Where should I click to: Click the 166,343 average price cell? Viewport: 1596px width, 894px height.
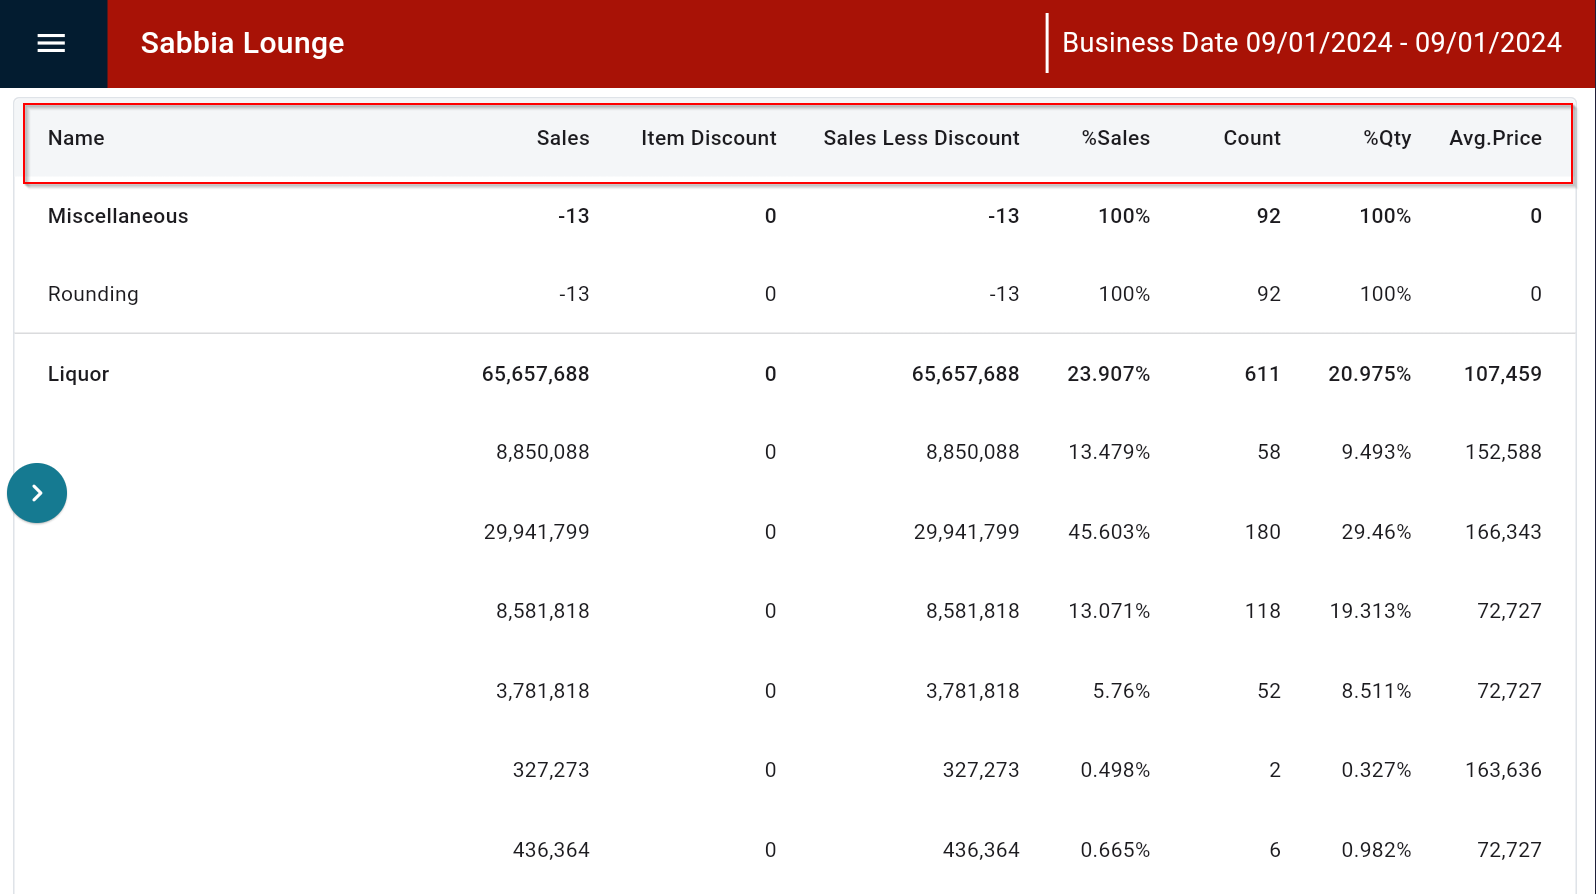pos(1502,532)
